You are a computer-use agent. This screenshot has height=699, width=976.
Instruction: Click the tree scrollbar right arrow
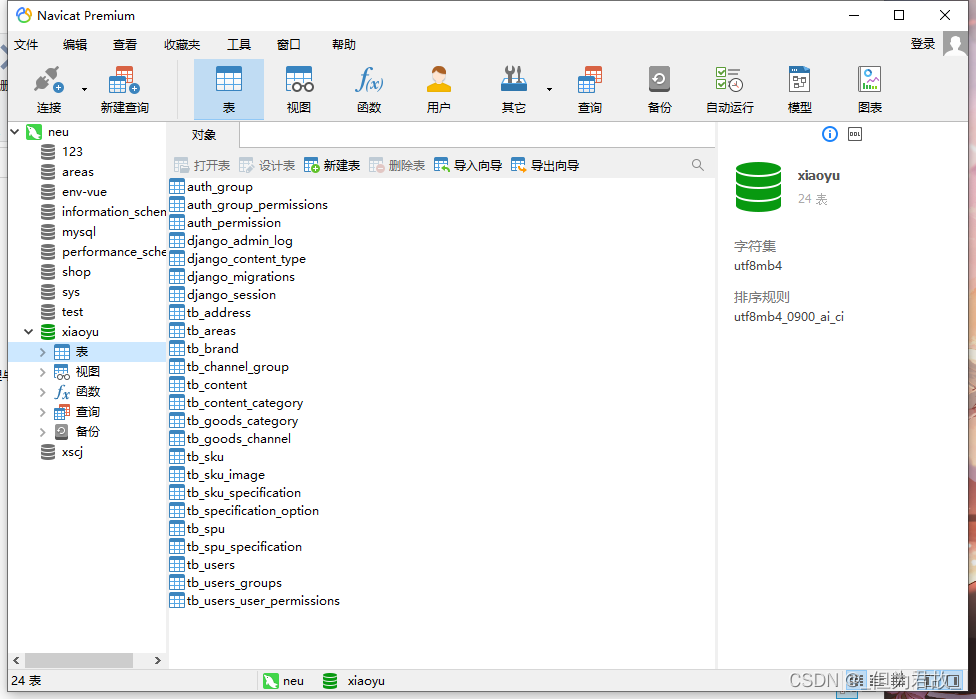(x=157, y=660)
